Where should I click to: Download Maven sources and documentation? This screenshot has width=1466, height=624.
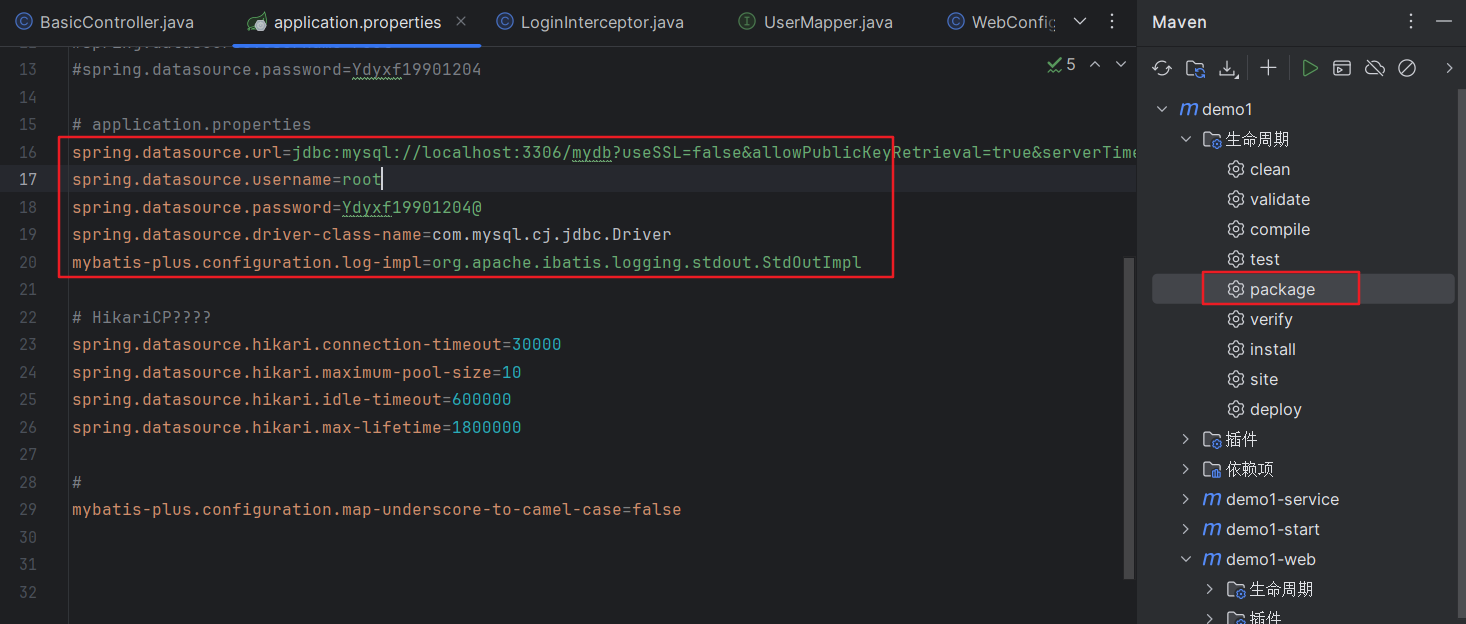point(1230,68)
